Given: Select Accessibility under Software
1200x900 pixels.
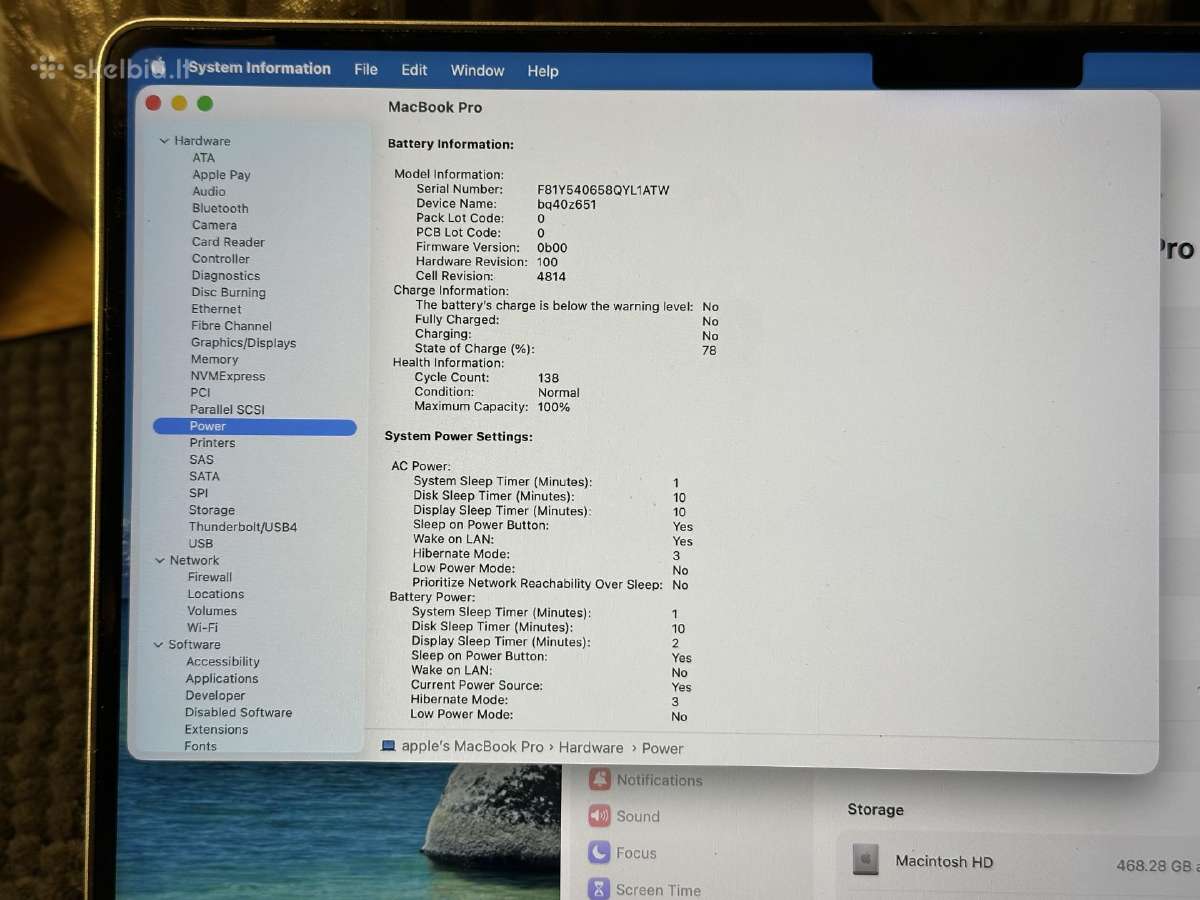Looking at the screenshot, I should point(223,662).
